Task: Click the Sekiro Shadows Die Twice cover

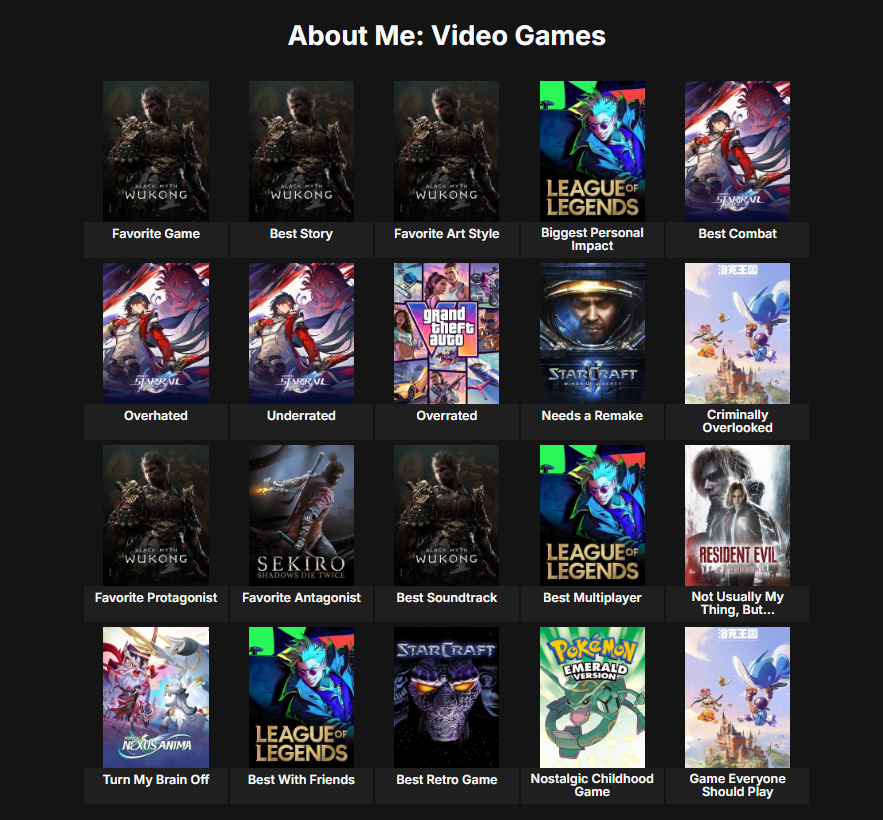Action: (301, 515)
